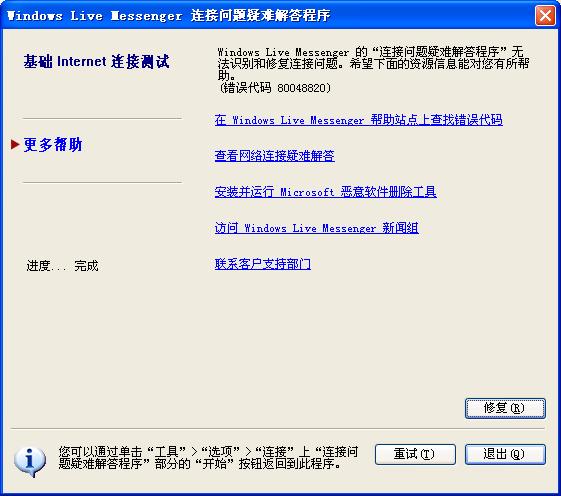Click the separator line below 更多帮助
The height and width of the screenshot is (496, 561).
102,182
